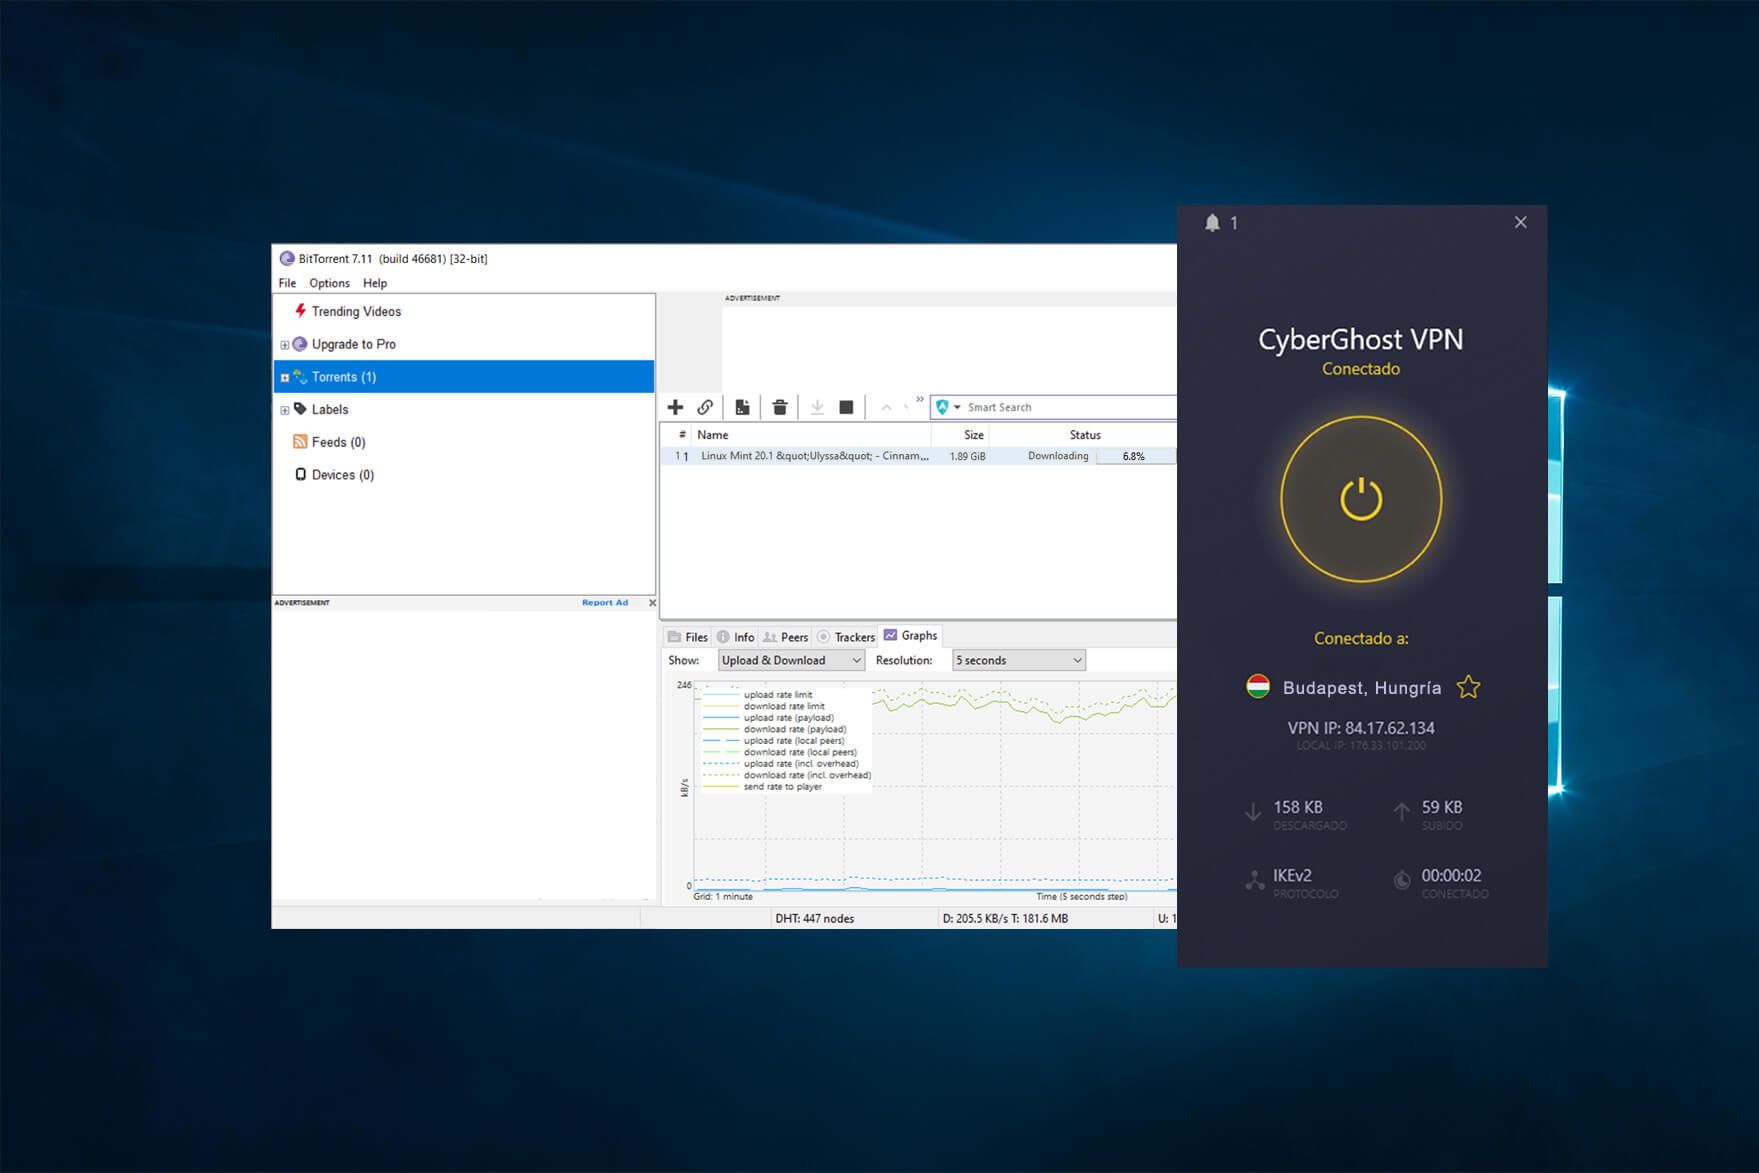
Task: Click the Start download arrow icon
Action: (817, 407)
